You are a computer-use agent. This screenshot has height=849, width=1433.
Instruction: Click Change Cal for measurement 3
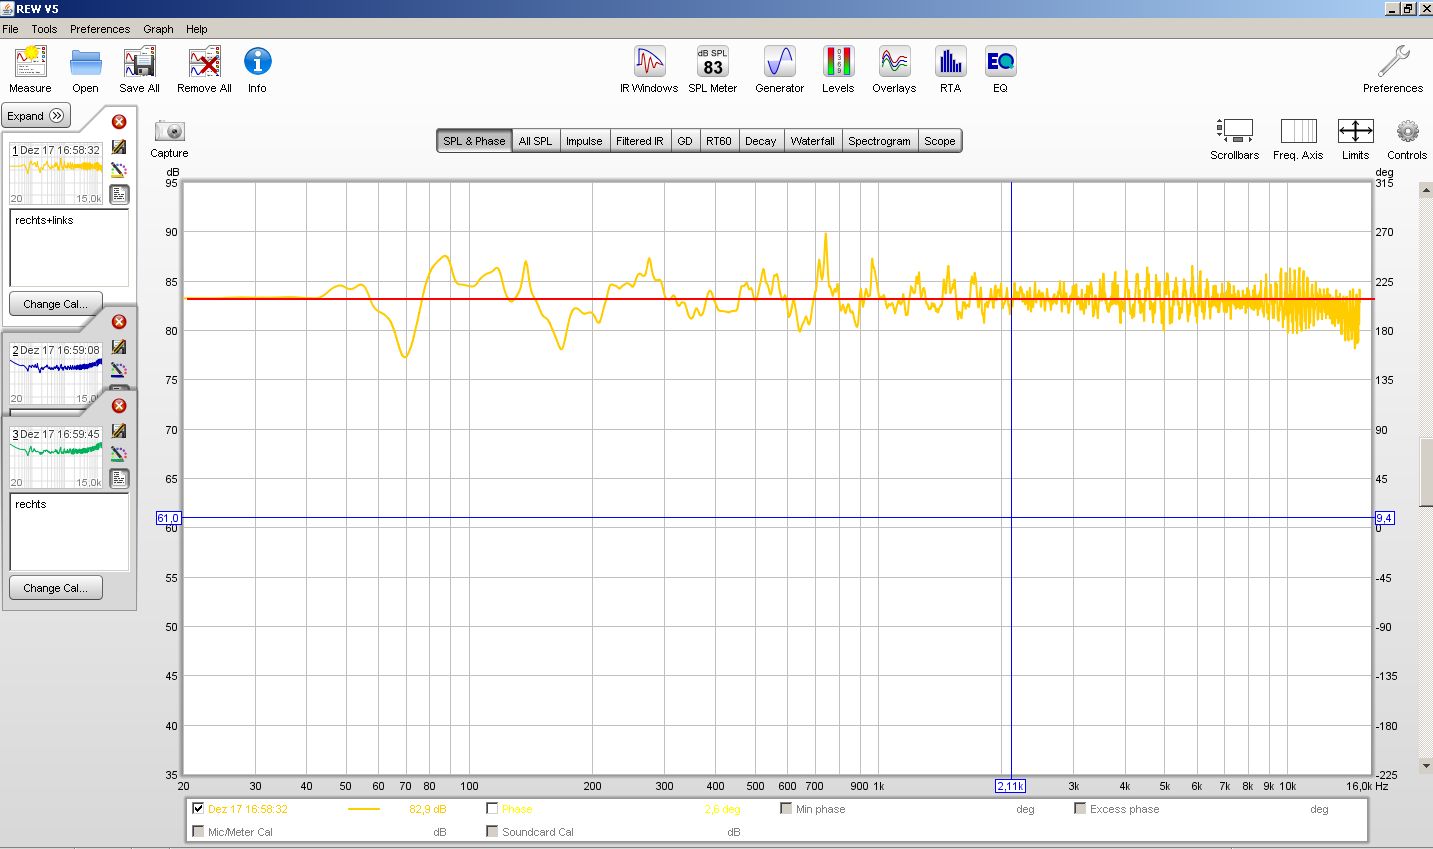(x=56, y=588)
